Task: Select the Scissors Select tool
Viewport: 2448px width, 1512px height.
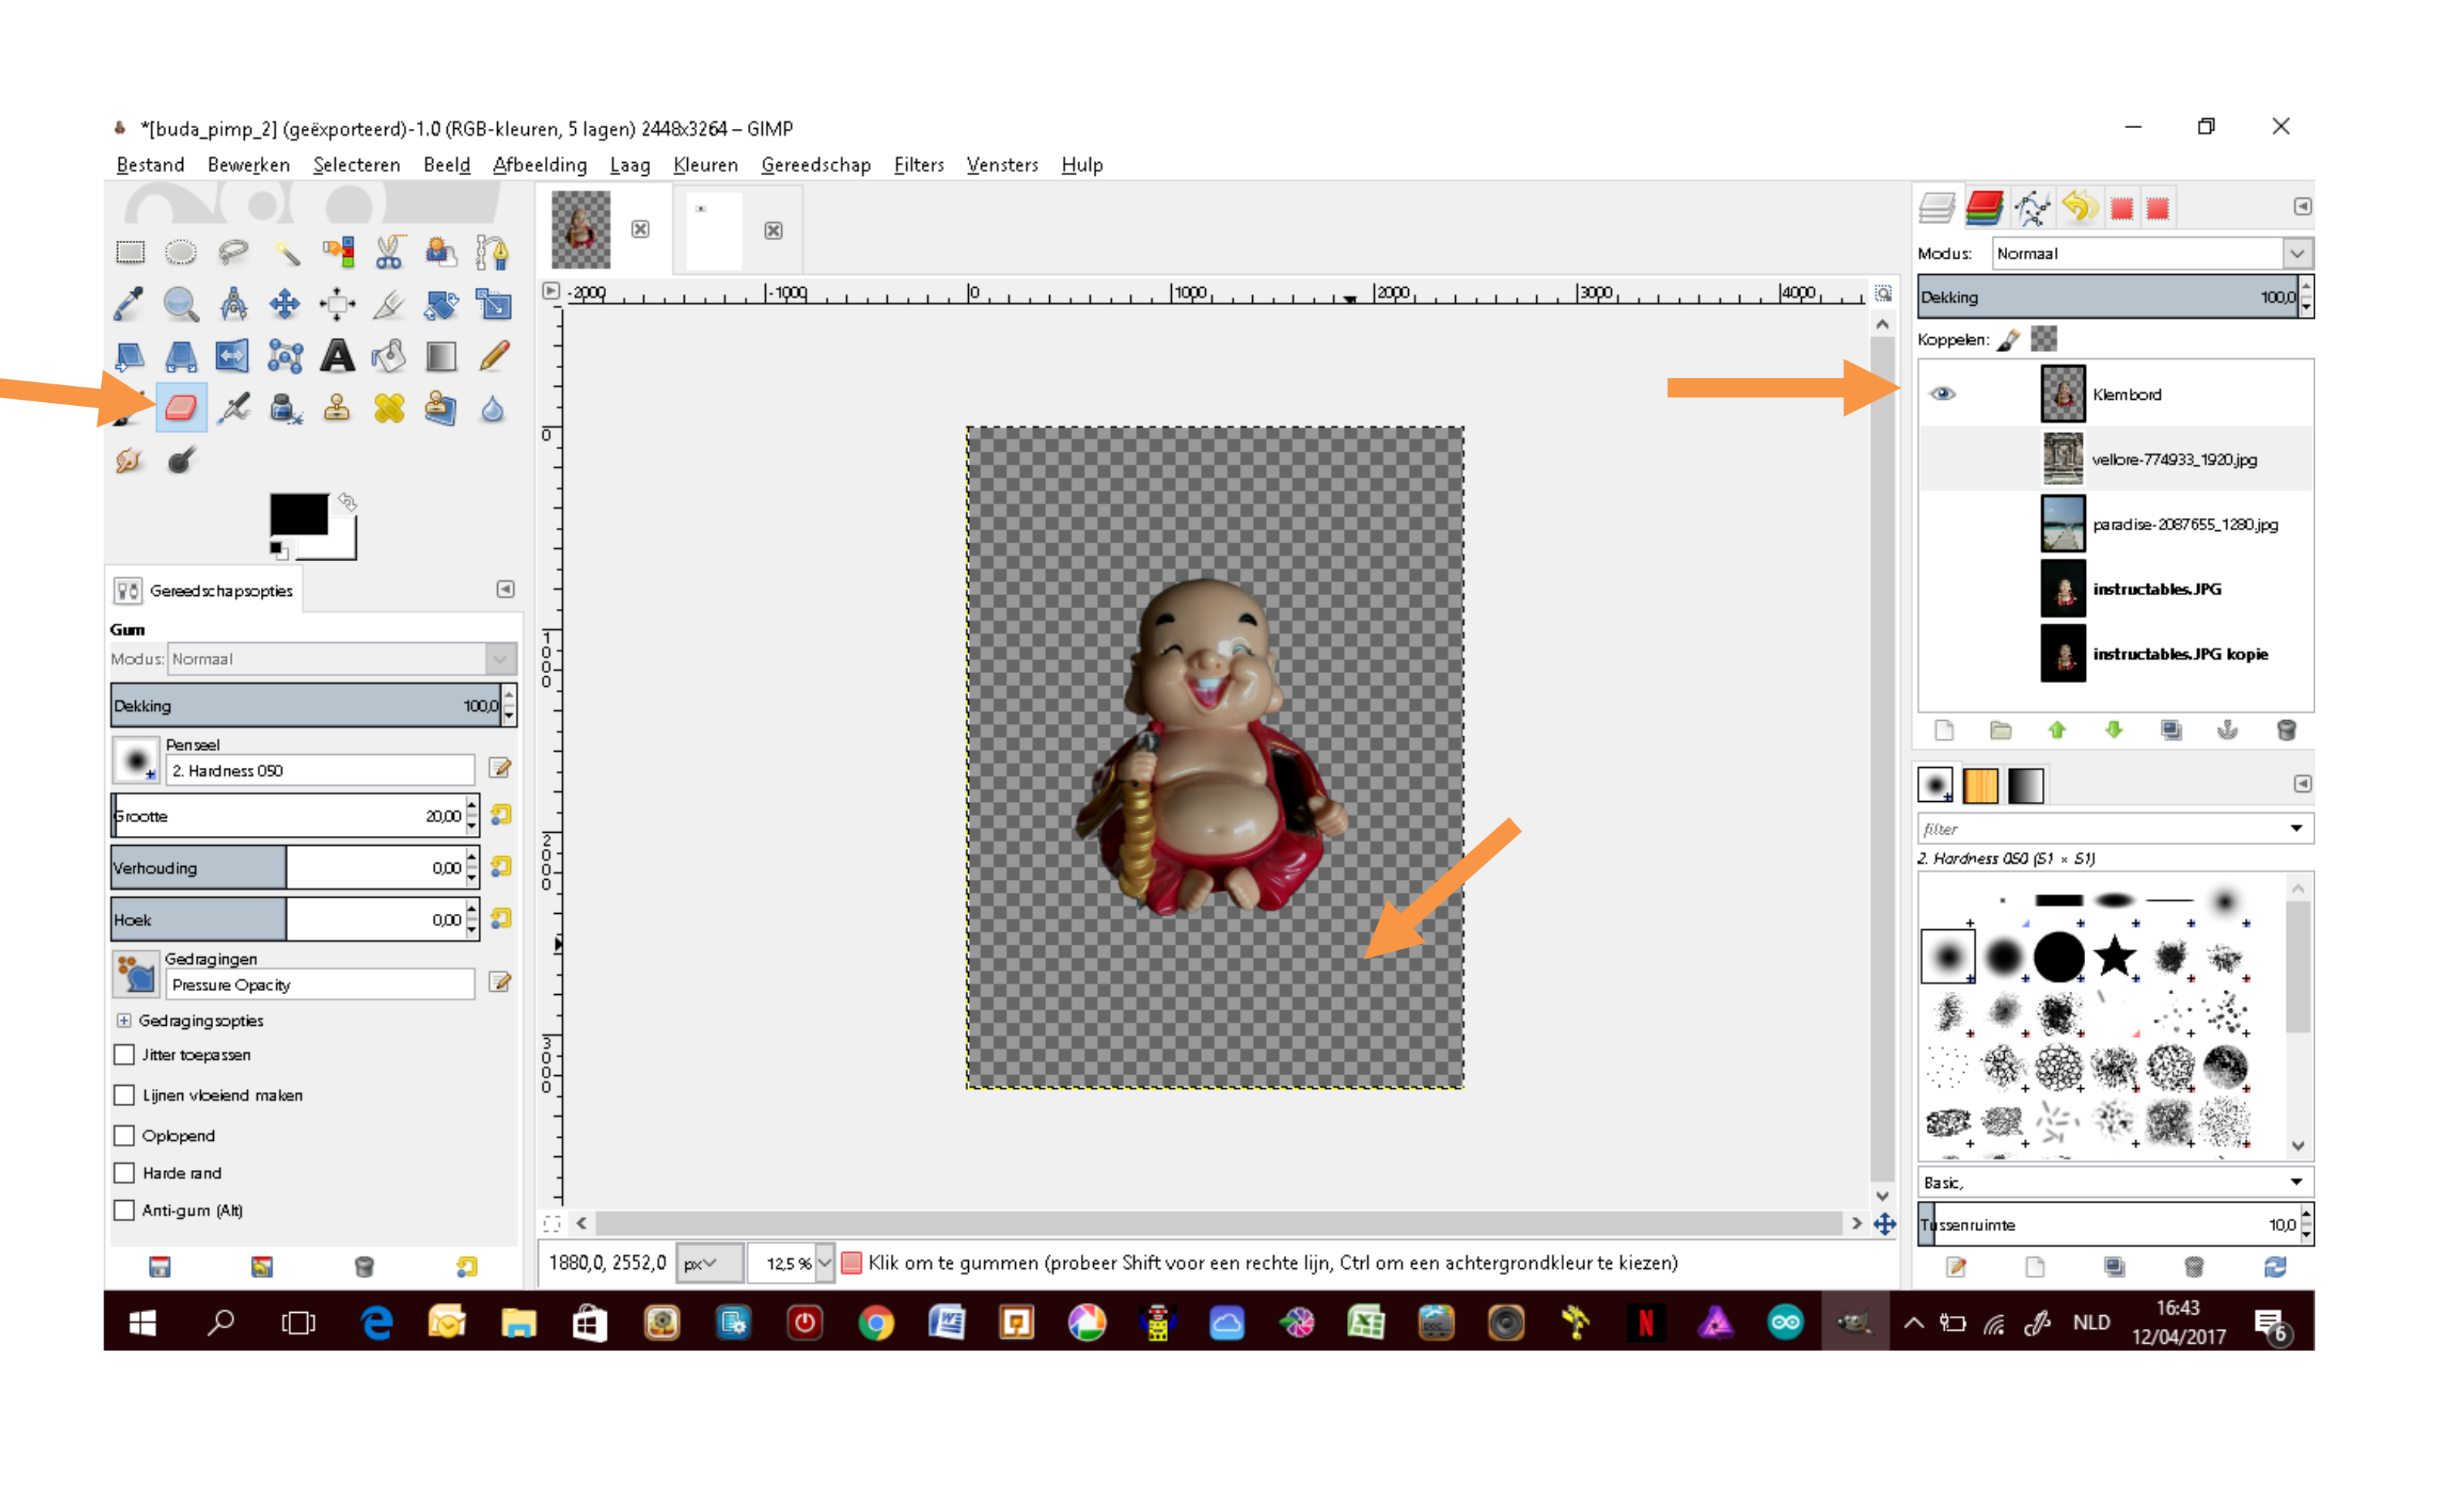Action: pos(389,251)
